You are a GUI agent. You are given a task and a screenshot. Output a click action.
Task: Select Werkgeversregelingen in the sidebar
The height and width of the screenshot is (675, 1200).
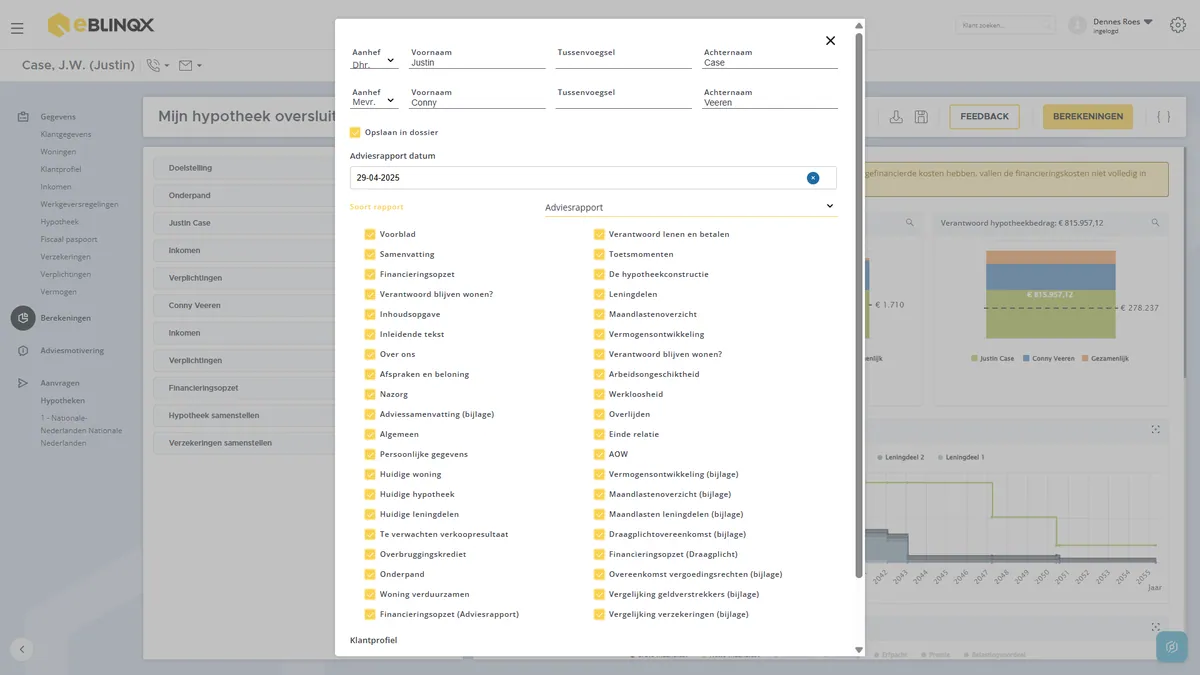[x=79, y=204]
